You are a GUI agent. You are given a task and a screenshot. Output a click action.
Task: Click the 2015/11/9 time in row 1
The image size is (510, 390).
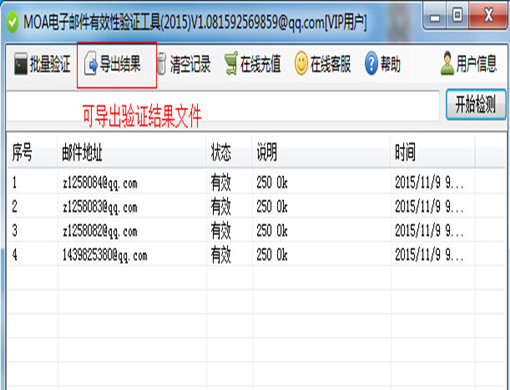pyautogui.click(x=429, y=182)
